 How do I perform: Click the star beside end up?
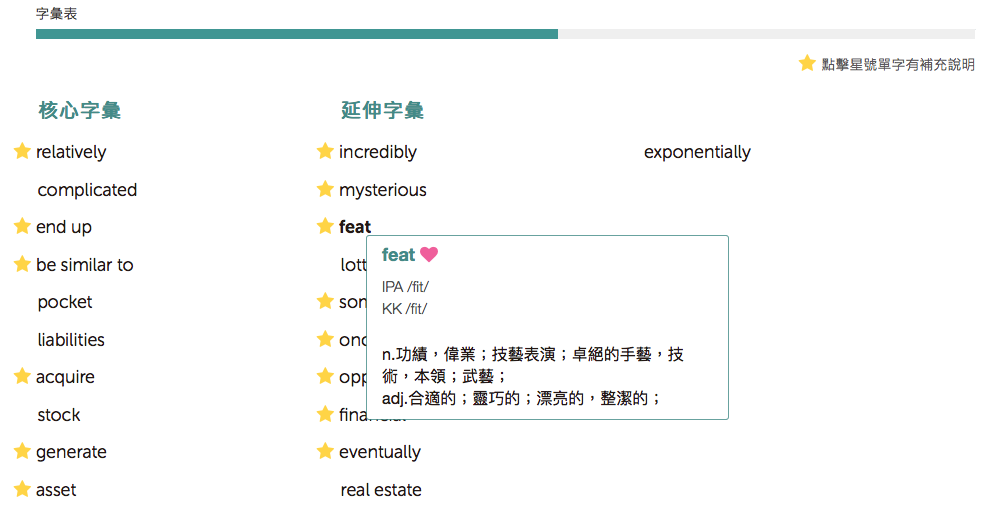pyautogui.click(x=22, y=226)
